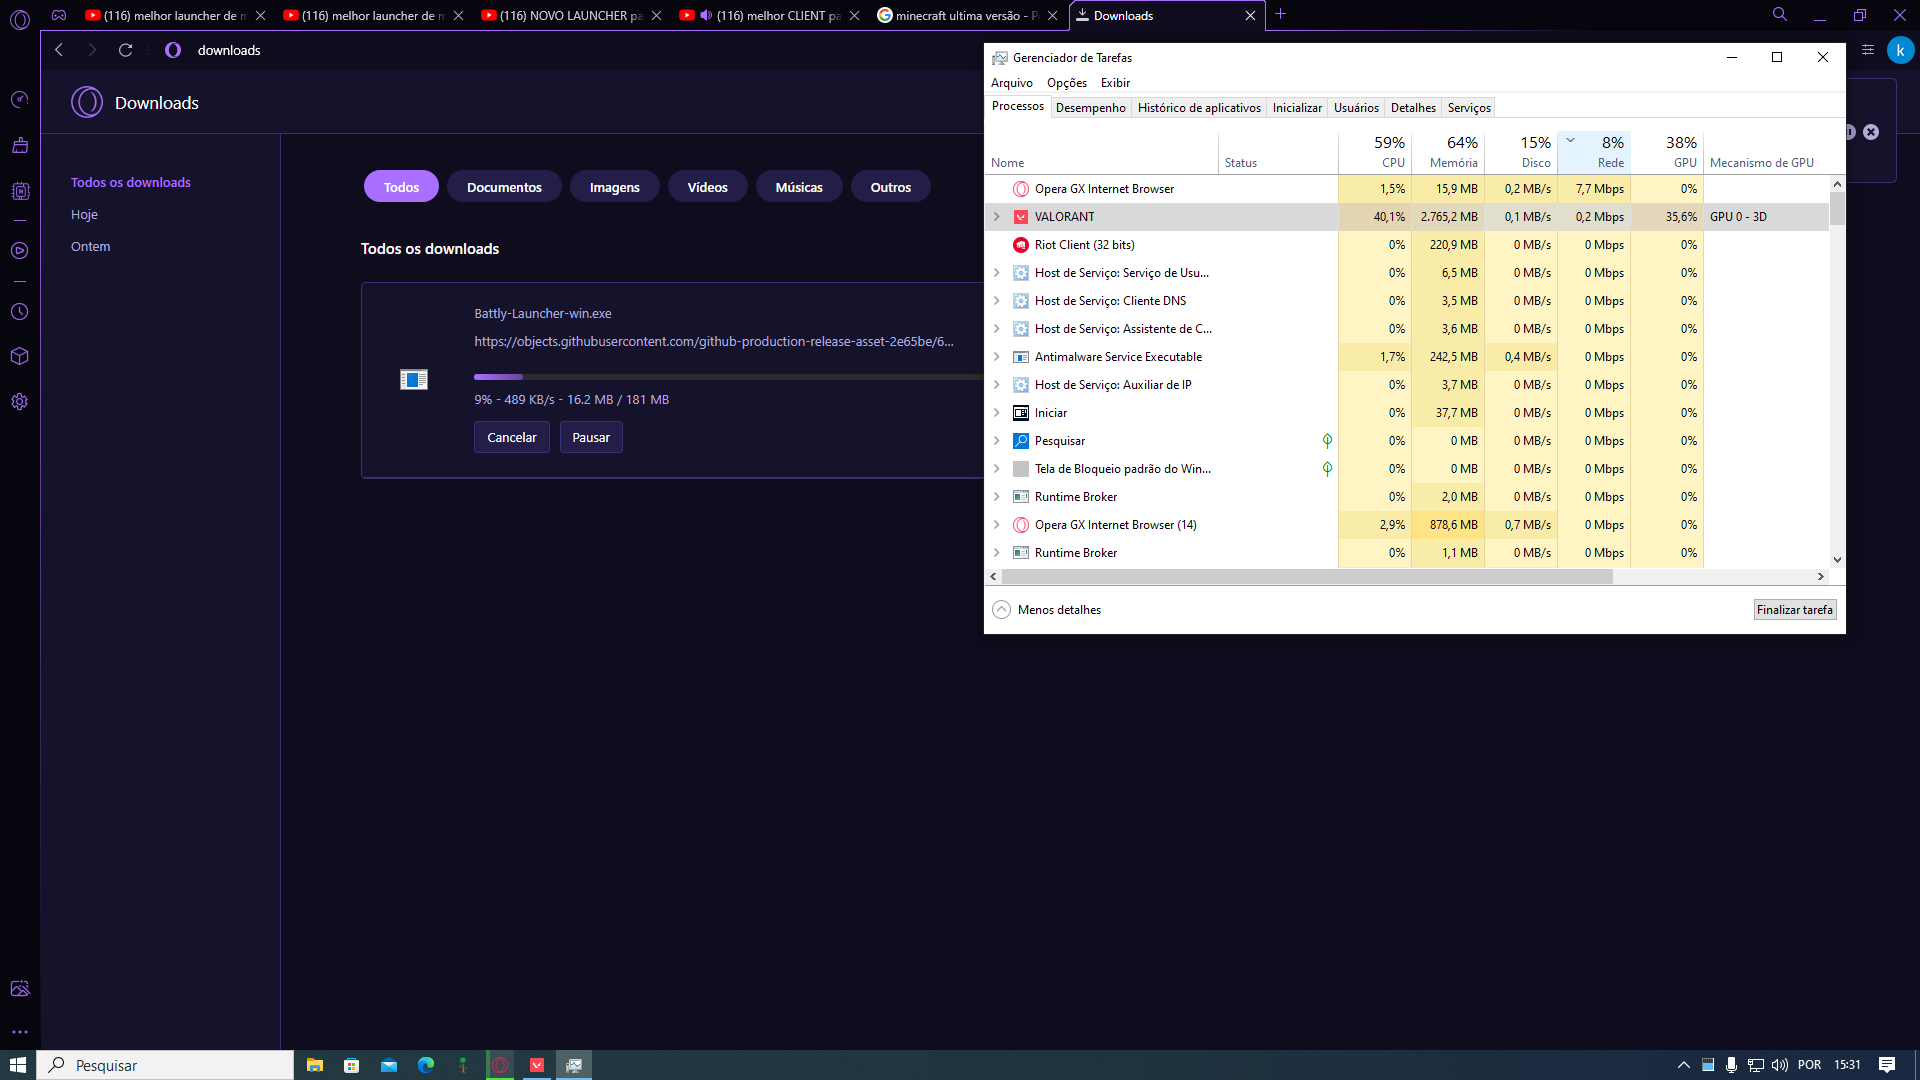Expand Antimalware Service Executable row
Screen dimensions: 1920x1080
[x=996, y=357]
